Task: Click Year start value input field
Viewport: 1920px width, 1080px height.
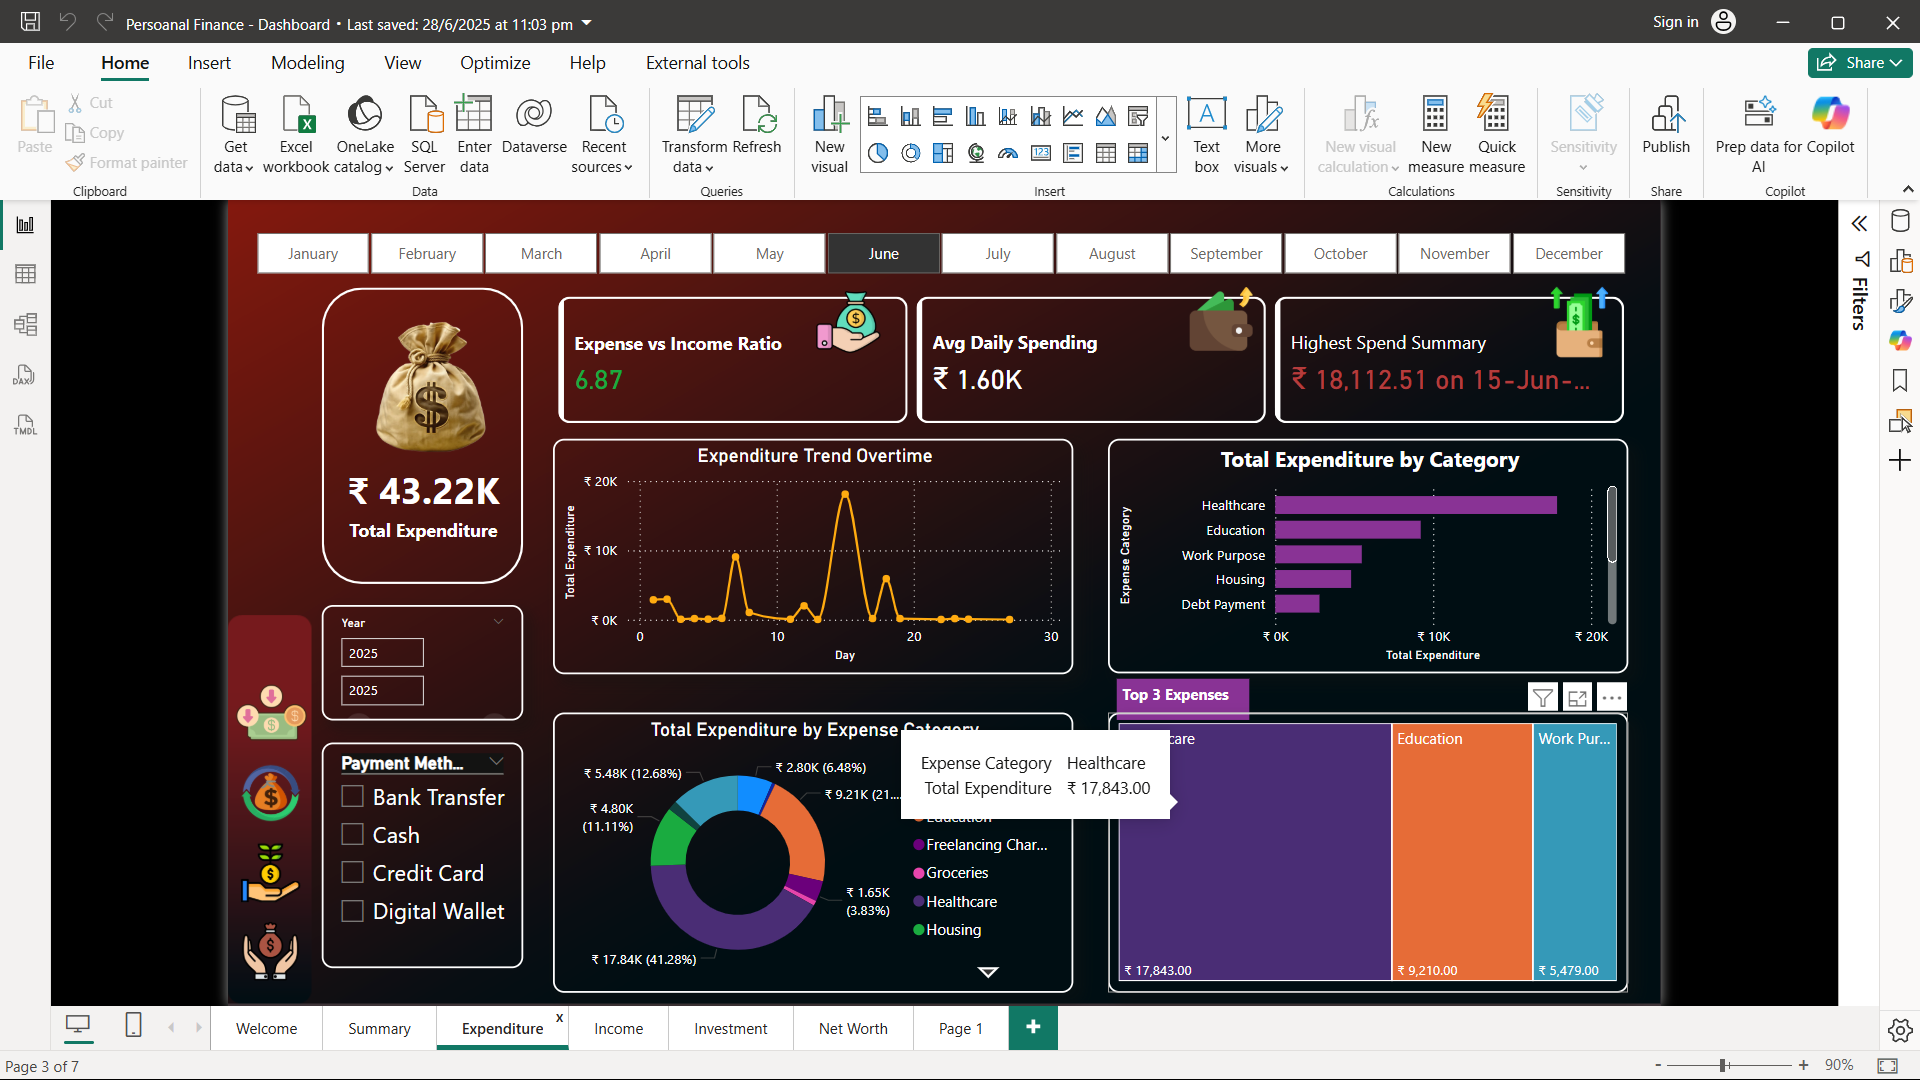Action: point(382,653)
